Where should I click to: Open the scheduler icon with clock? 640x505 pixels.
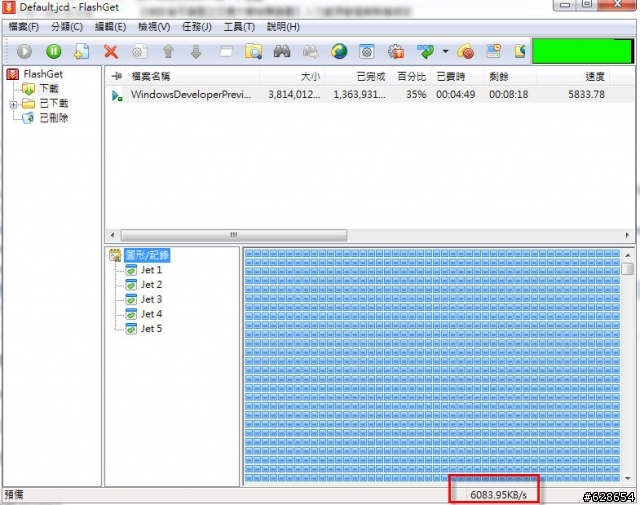click(x=493, y=51)
